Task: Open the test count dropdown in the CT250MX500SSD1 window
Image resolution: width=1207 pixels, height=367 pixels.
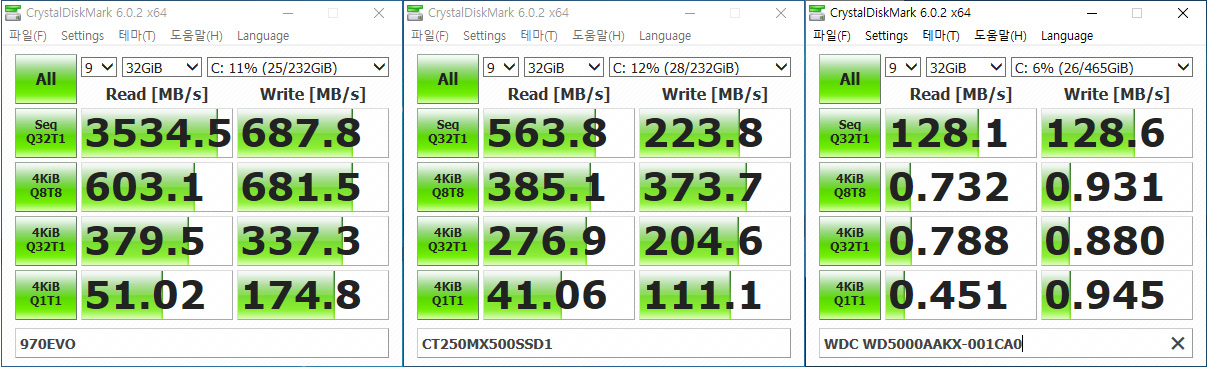Action: coord(501,68)
